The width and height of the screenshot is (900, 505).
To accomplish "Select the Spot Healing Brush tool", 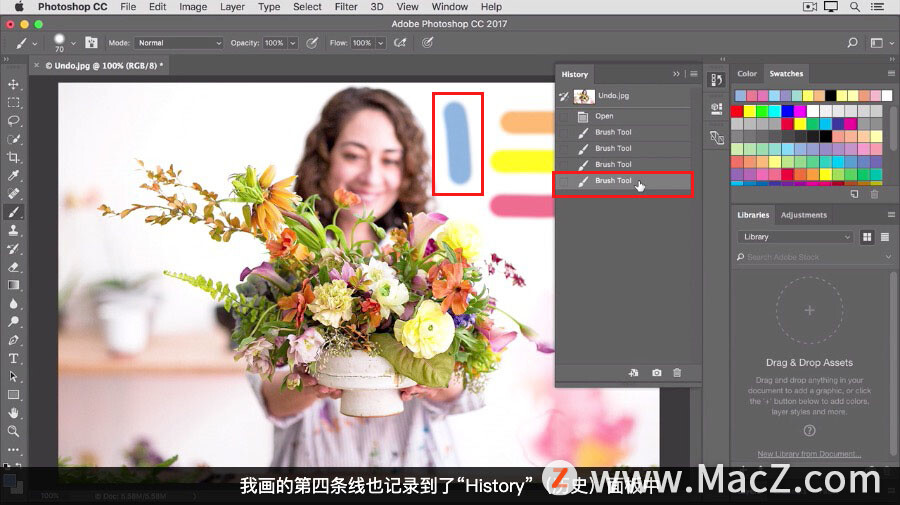I will [x=13, y=194].
